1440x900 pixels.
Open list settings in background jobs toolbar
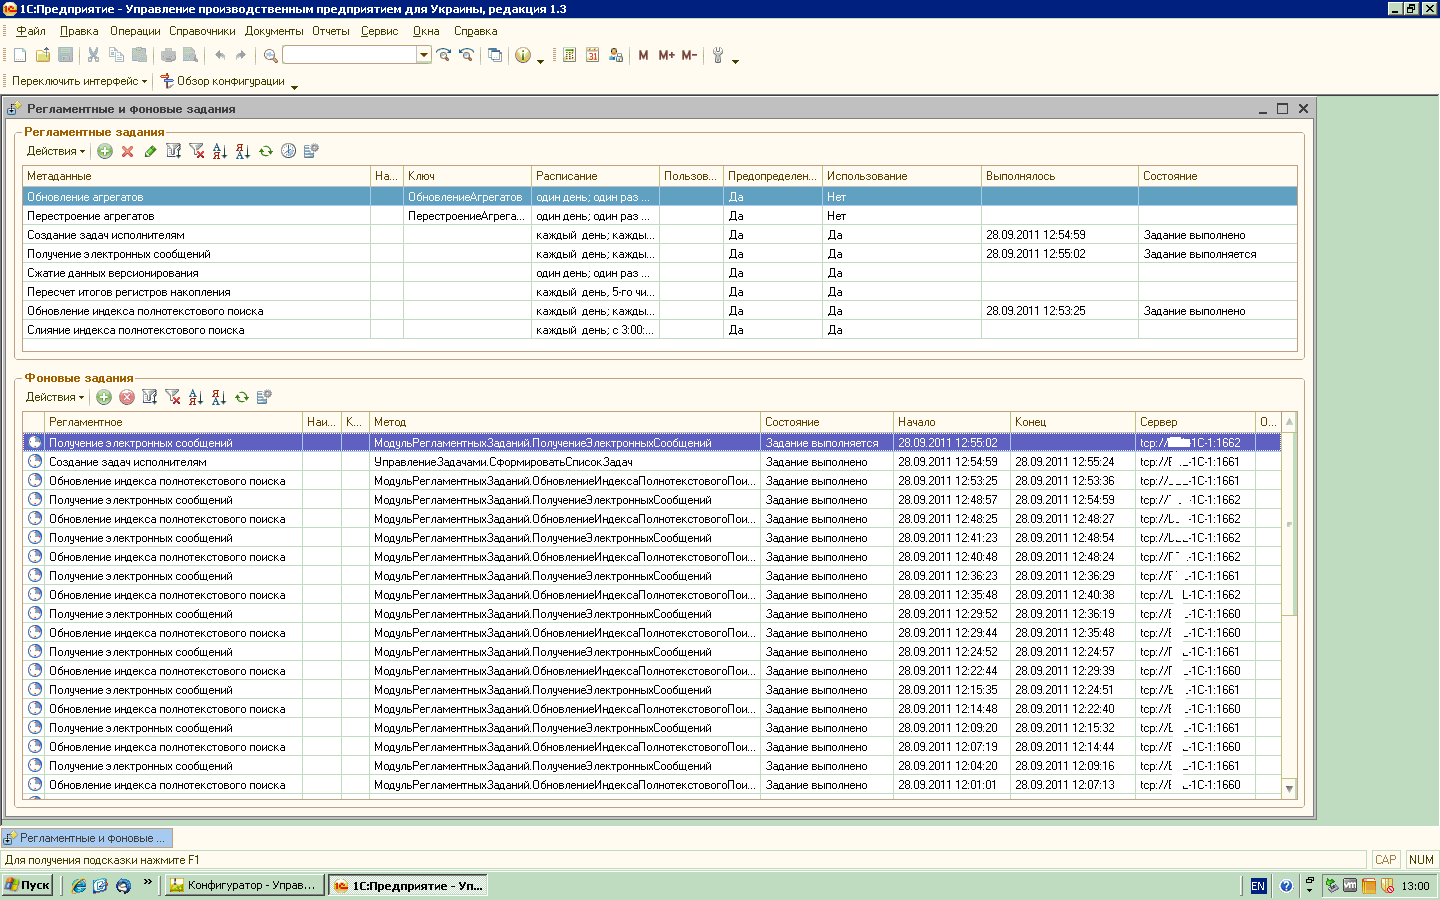pyautogui.click(x=264, y=397)
